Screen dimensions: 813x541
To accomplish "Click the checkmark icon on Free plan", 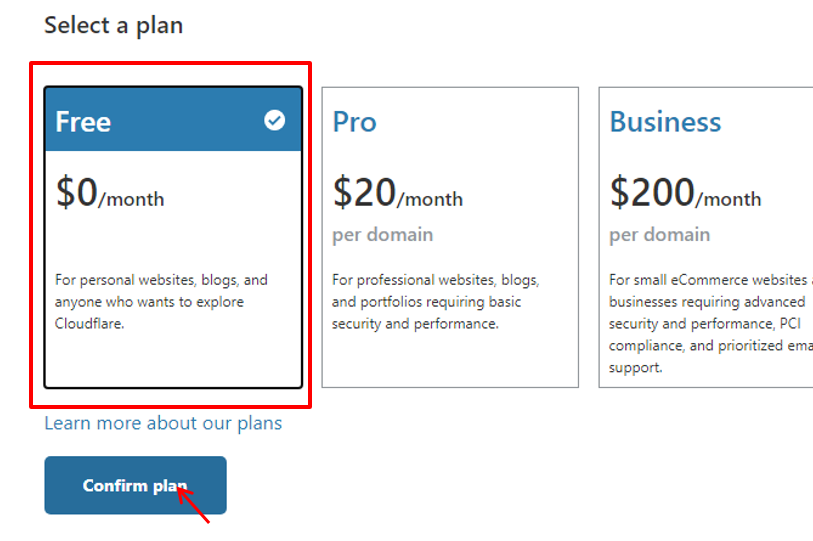I will 274,120.
